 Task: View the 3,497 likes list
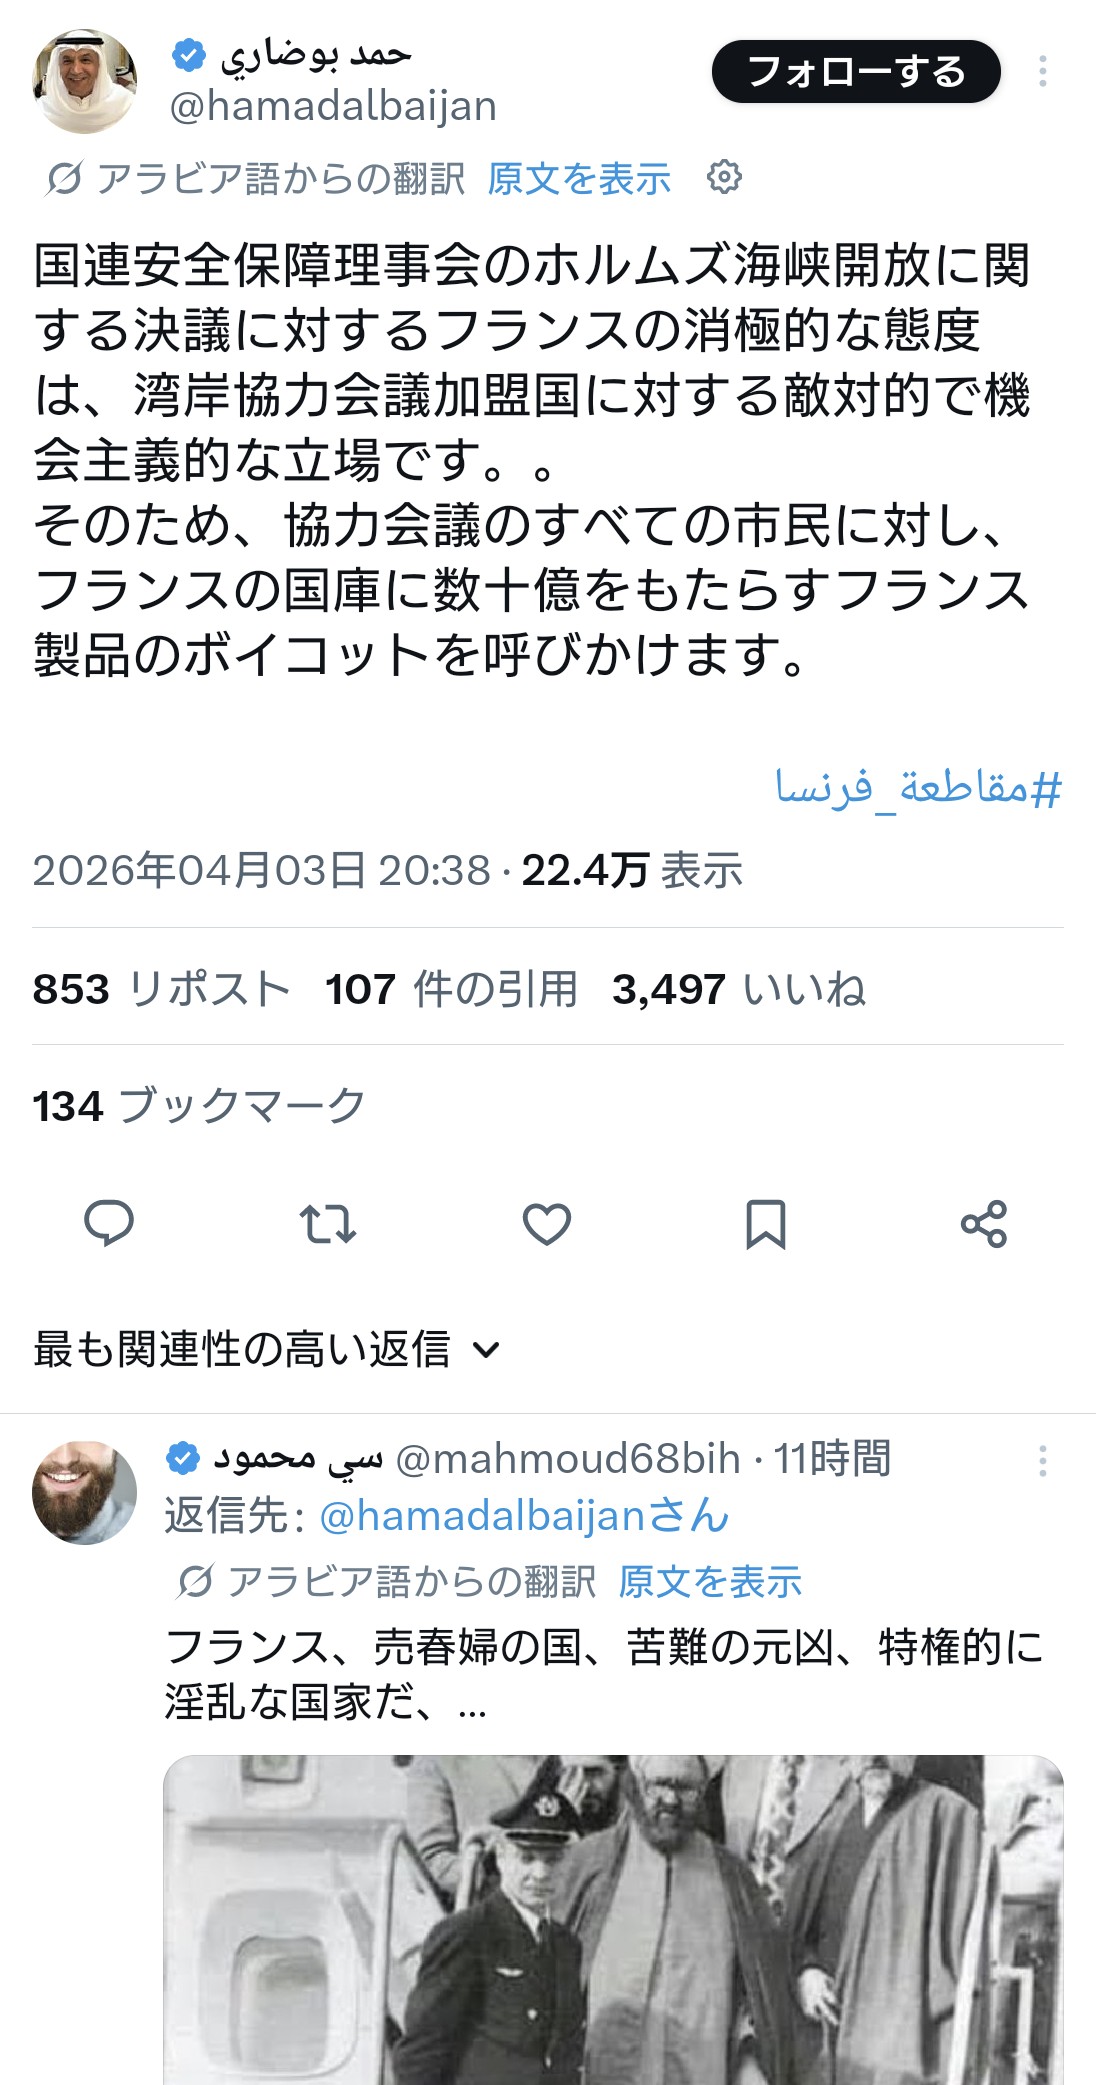pyautogui.click(x=738, y=989)
